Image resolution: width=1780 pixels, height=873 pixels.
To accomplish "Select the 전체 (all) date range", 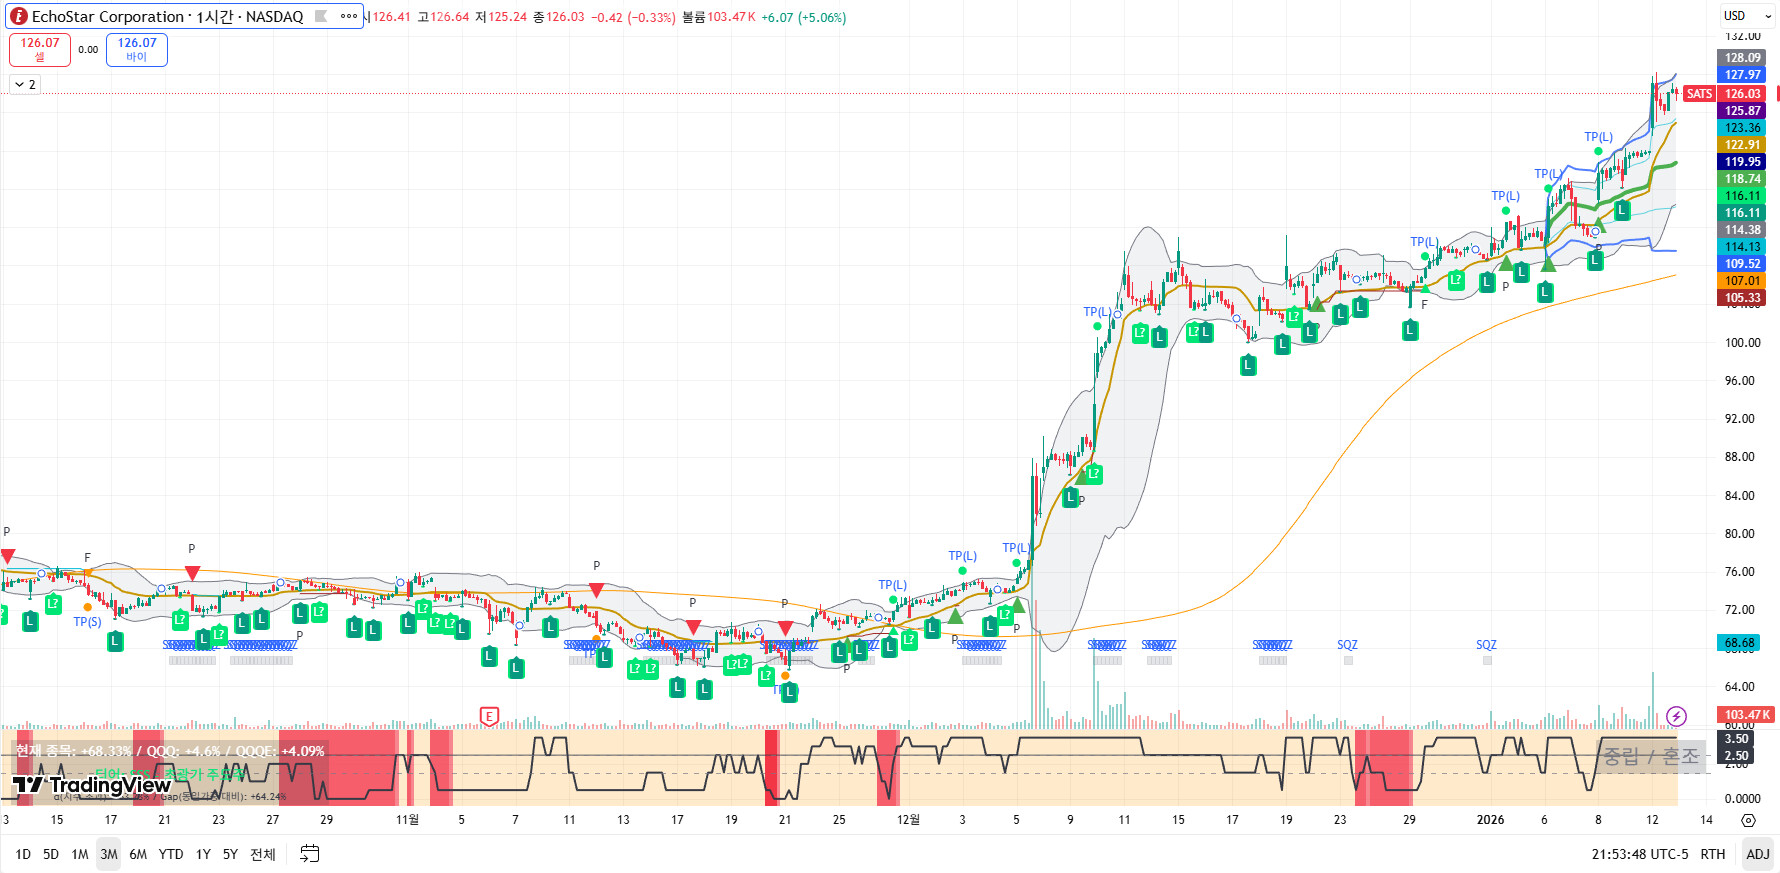I will coord(263,854).
